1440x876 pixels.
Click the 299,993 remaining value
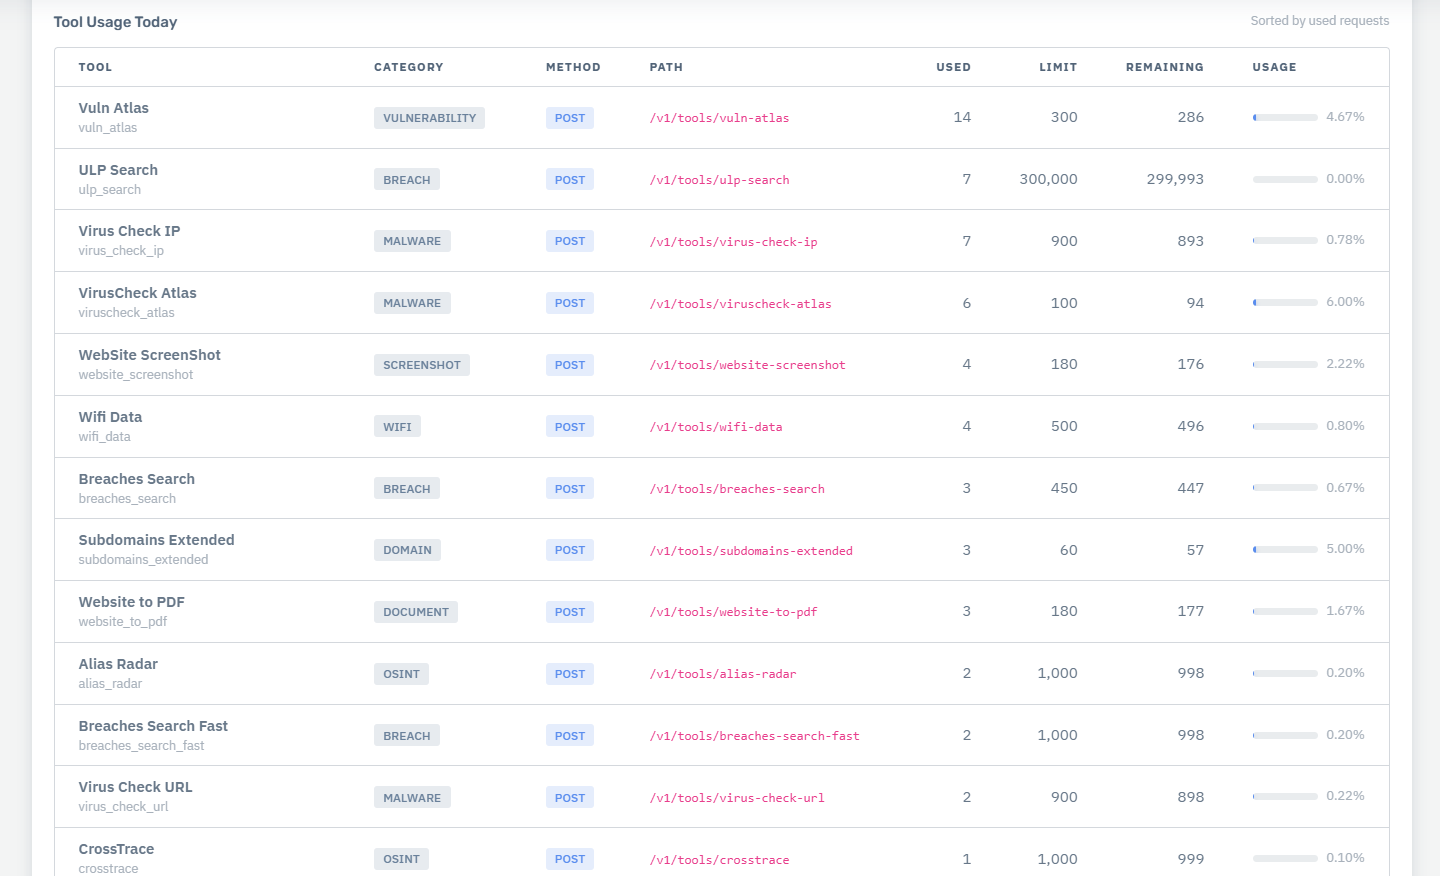(1175, 179)
